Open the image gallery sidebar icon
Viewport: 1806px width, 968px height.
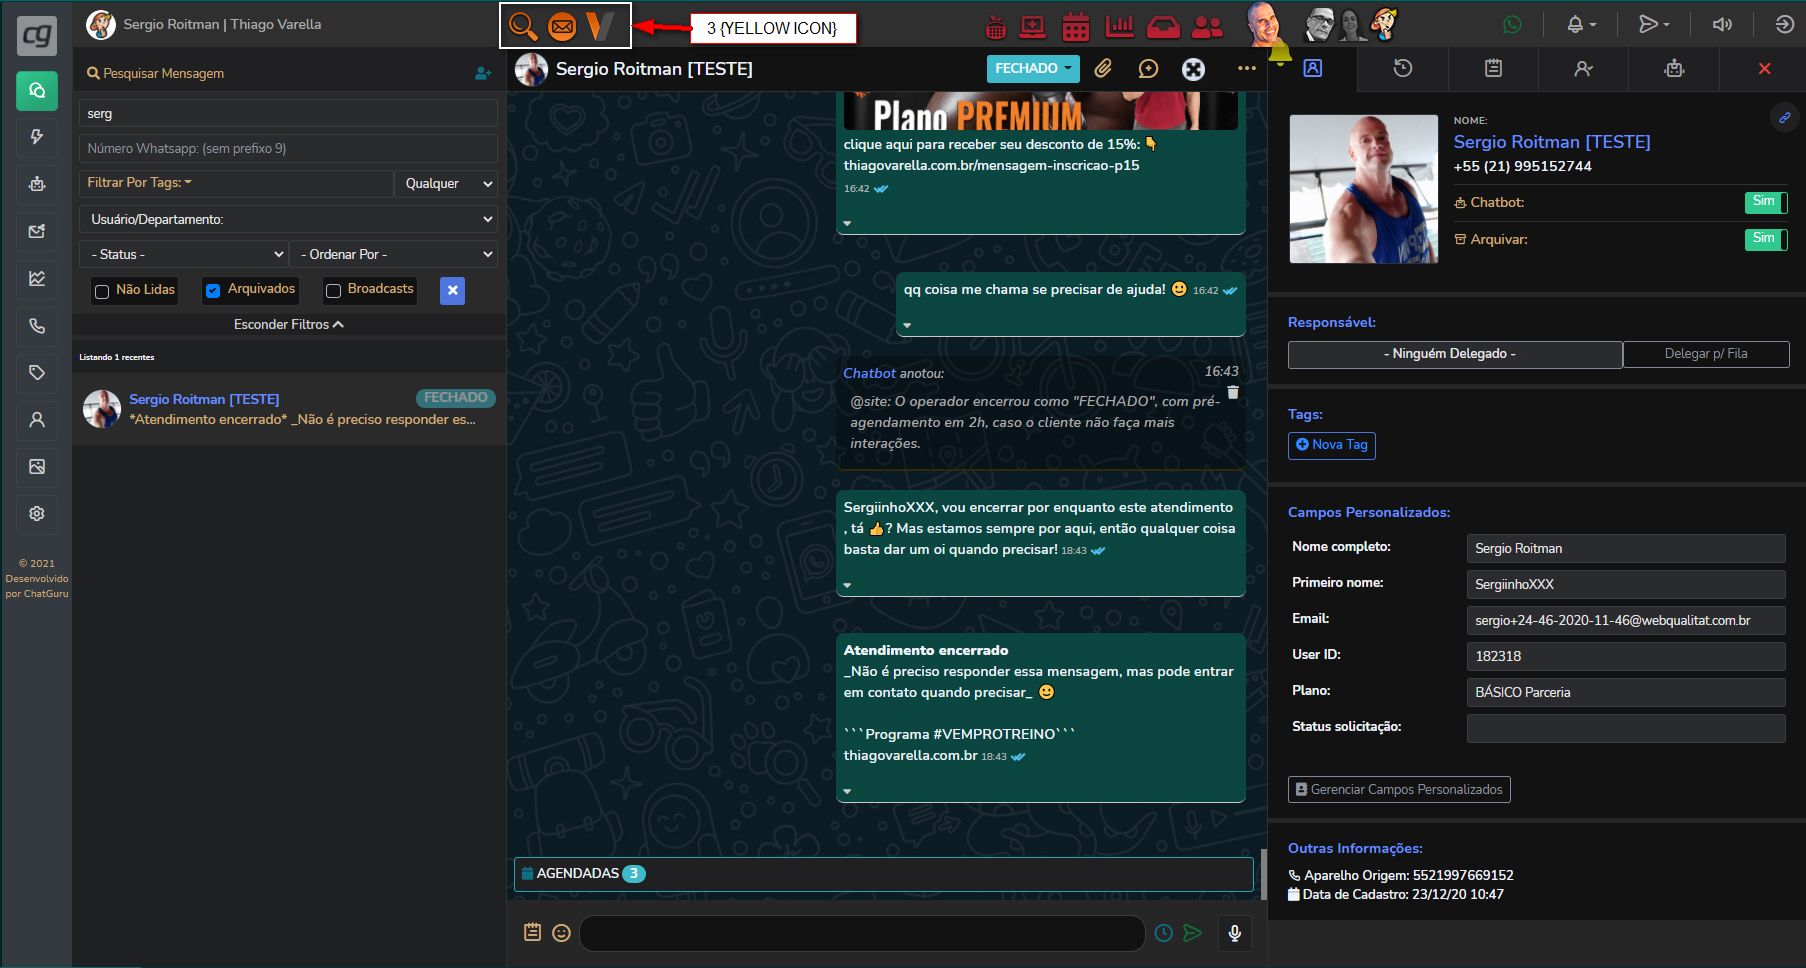37,466
